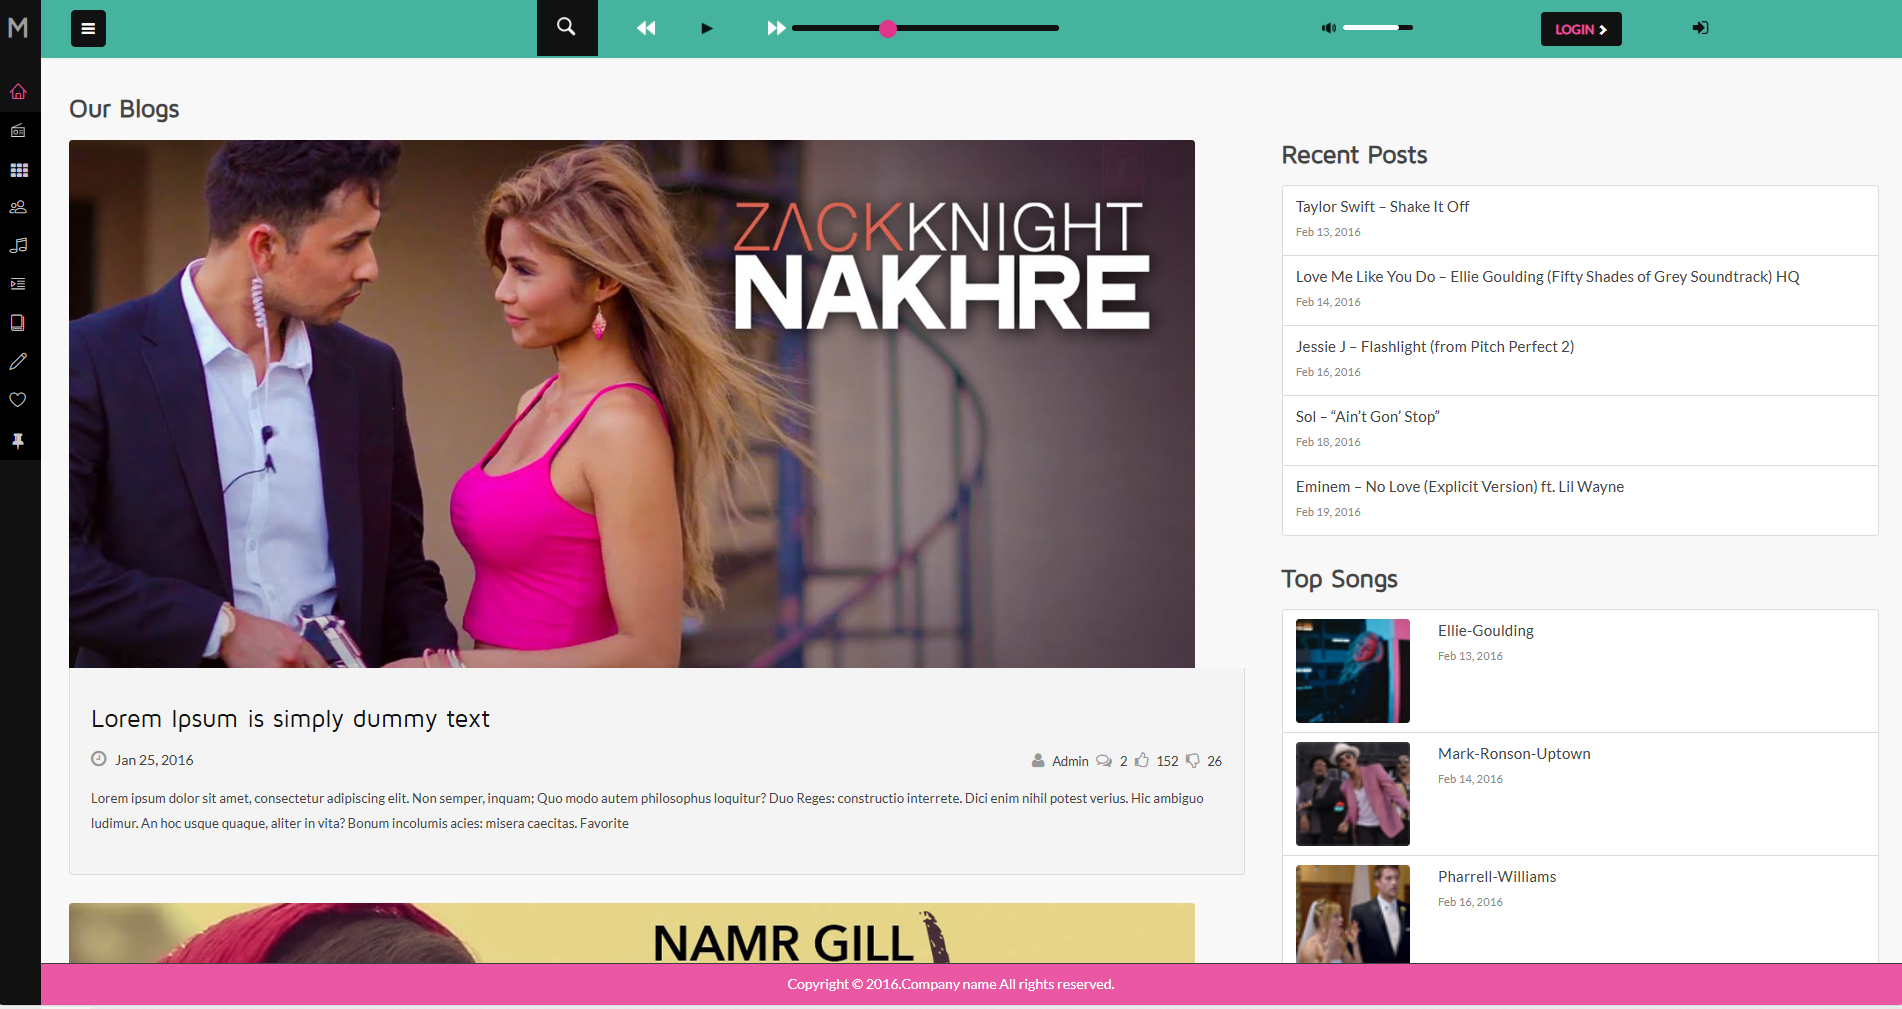The image size is (1902, 1009).
Task: Open the search box icon
Action: click(567, 28)
